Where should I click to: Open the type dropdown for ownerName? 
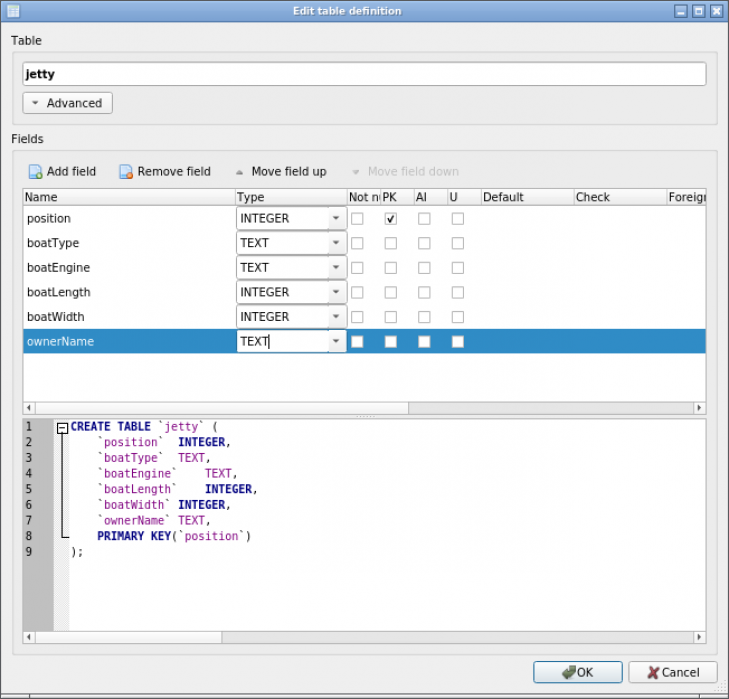tap(336, 342)
